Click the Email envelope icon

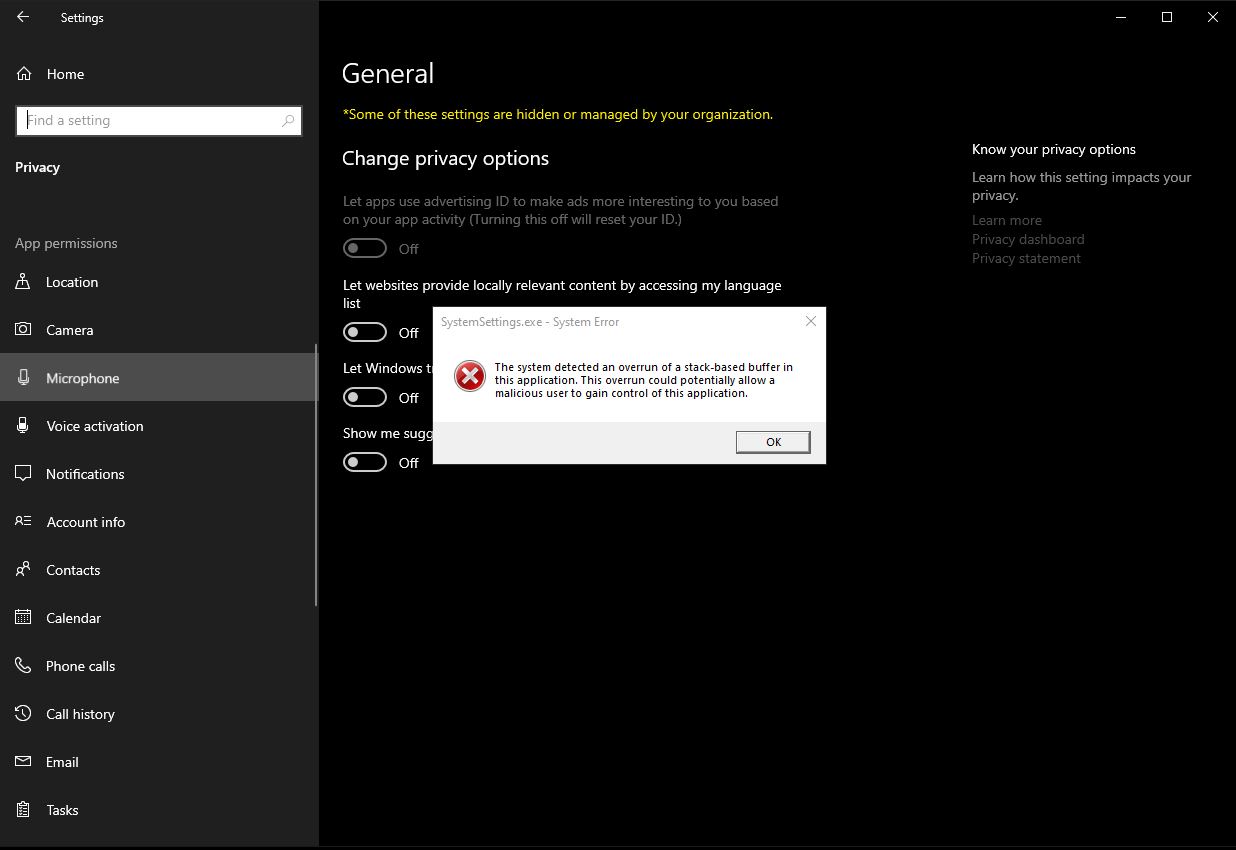click(23, 762)
